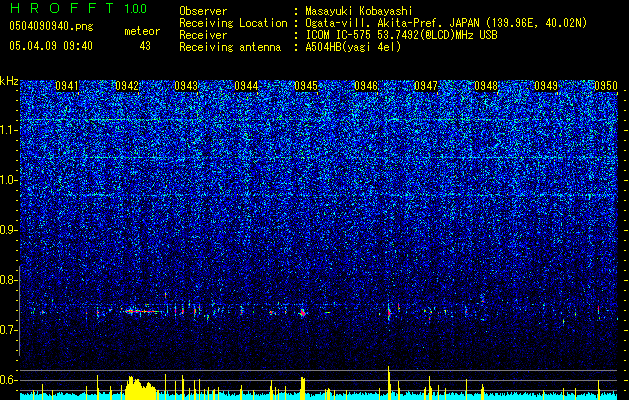The image size is (629, 400).
Task: Click the 0949 time marker
Action: click(546, 86)
